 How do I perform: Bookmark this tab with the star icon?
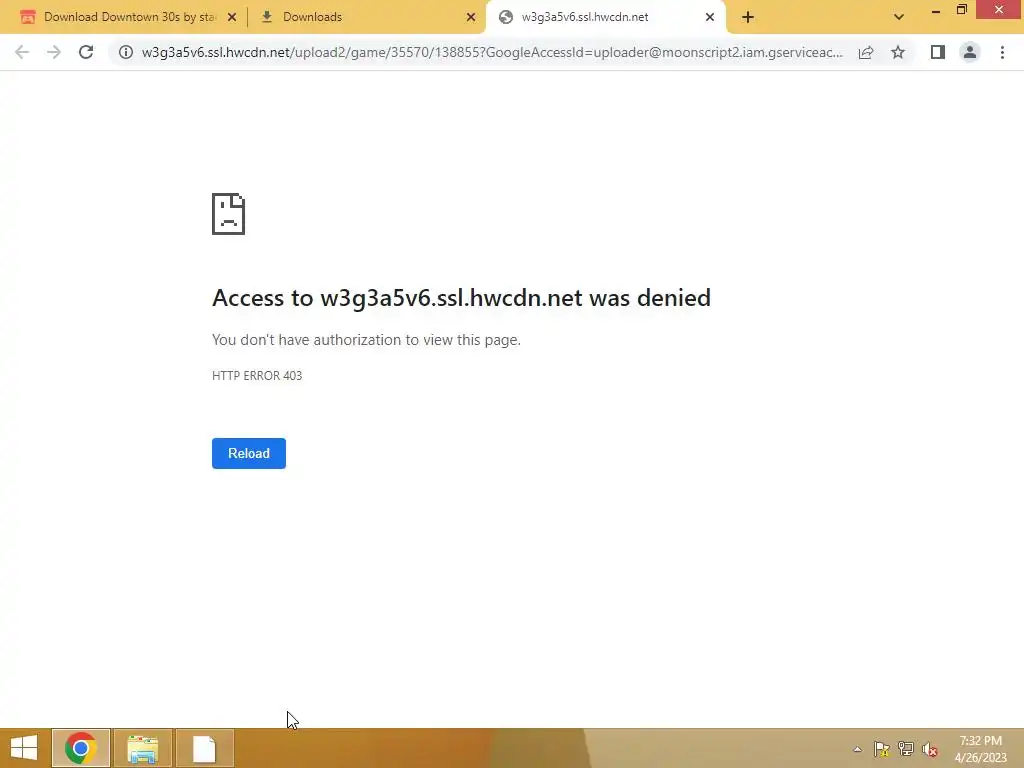pos(898,52)
